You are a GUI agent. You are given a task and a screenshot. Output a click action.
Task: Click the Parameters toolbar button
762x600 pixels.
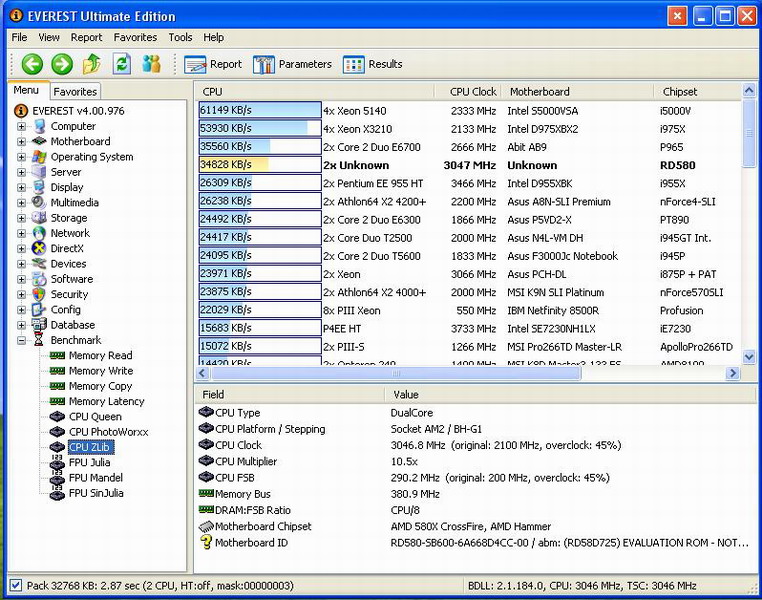(x=292, y=64)
